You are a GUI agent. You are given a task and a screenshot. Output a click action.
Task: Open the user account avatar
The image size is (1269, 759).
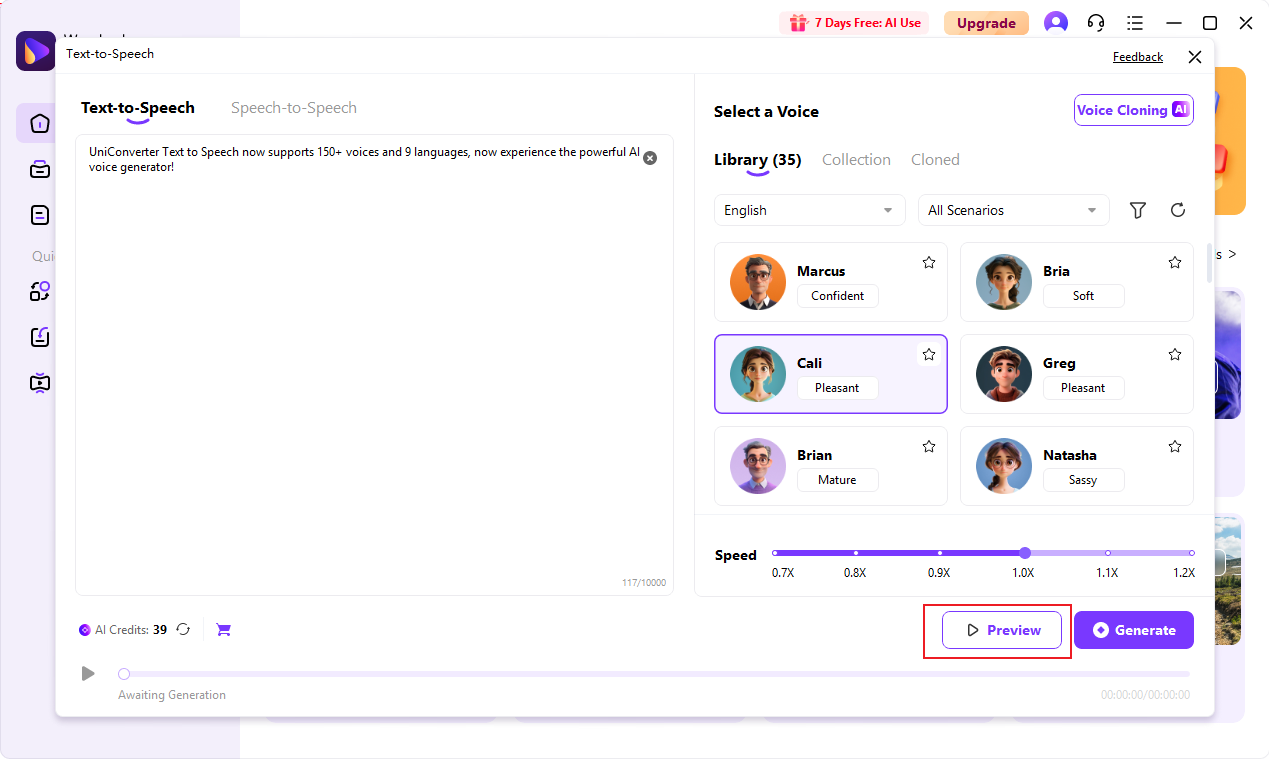click(x=1056, y=23)
